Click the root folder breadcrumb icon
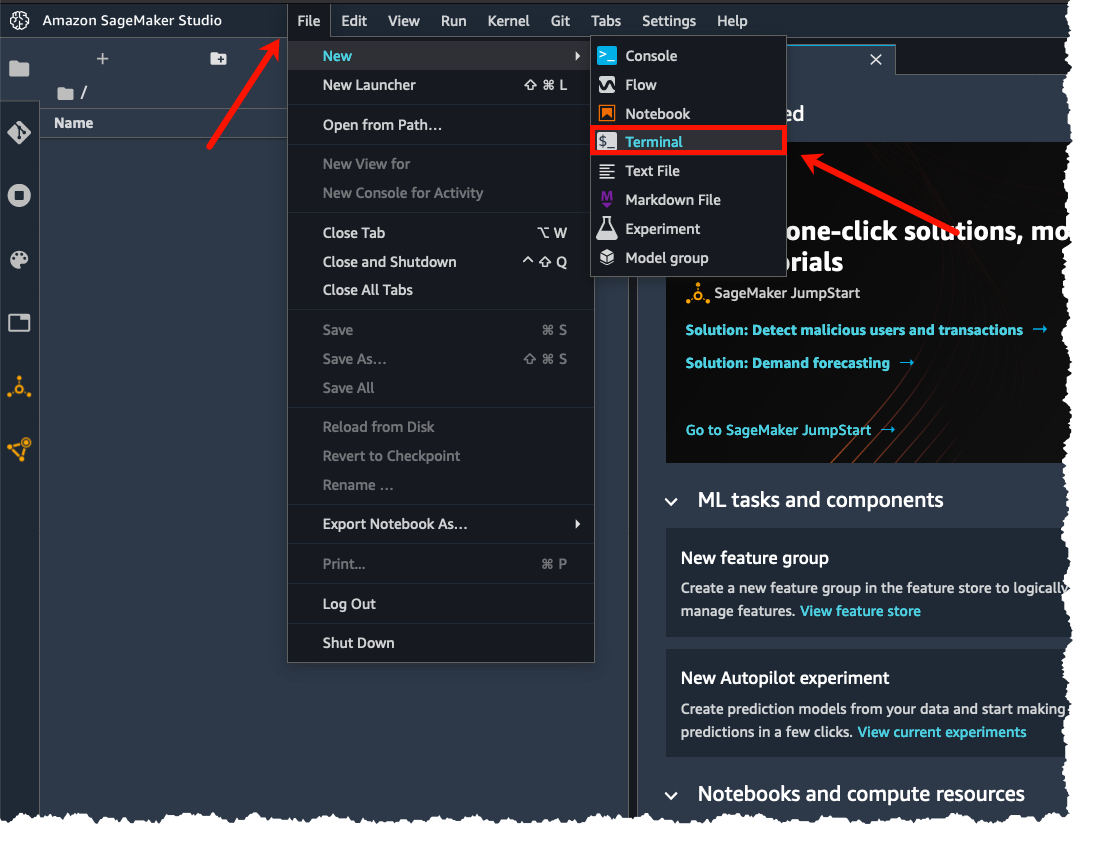 tap(65, 93)
